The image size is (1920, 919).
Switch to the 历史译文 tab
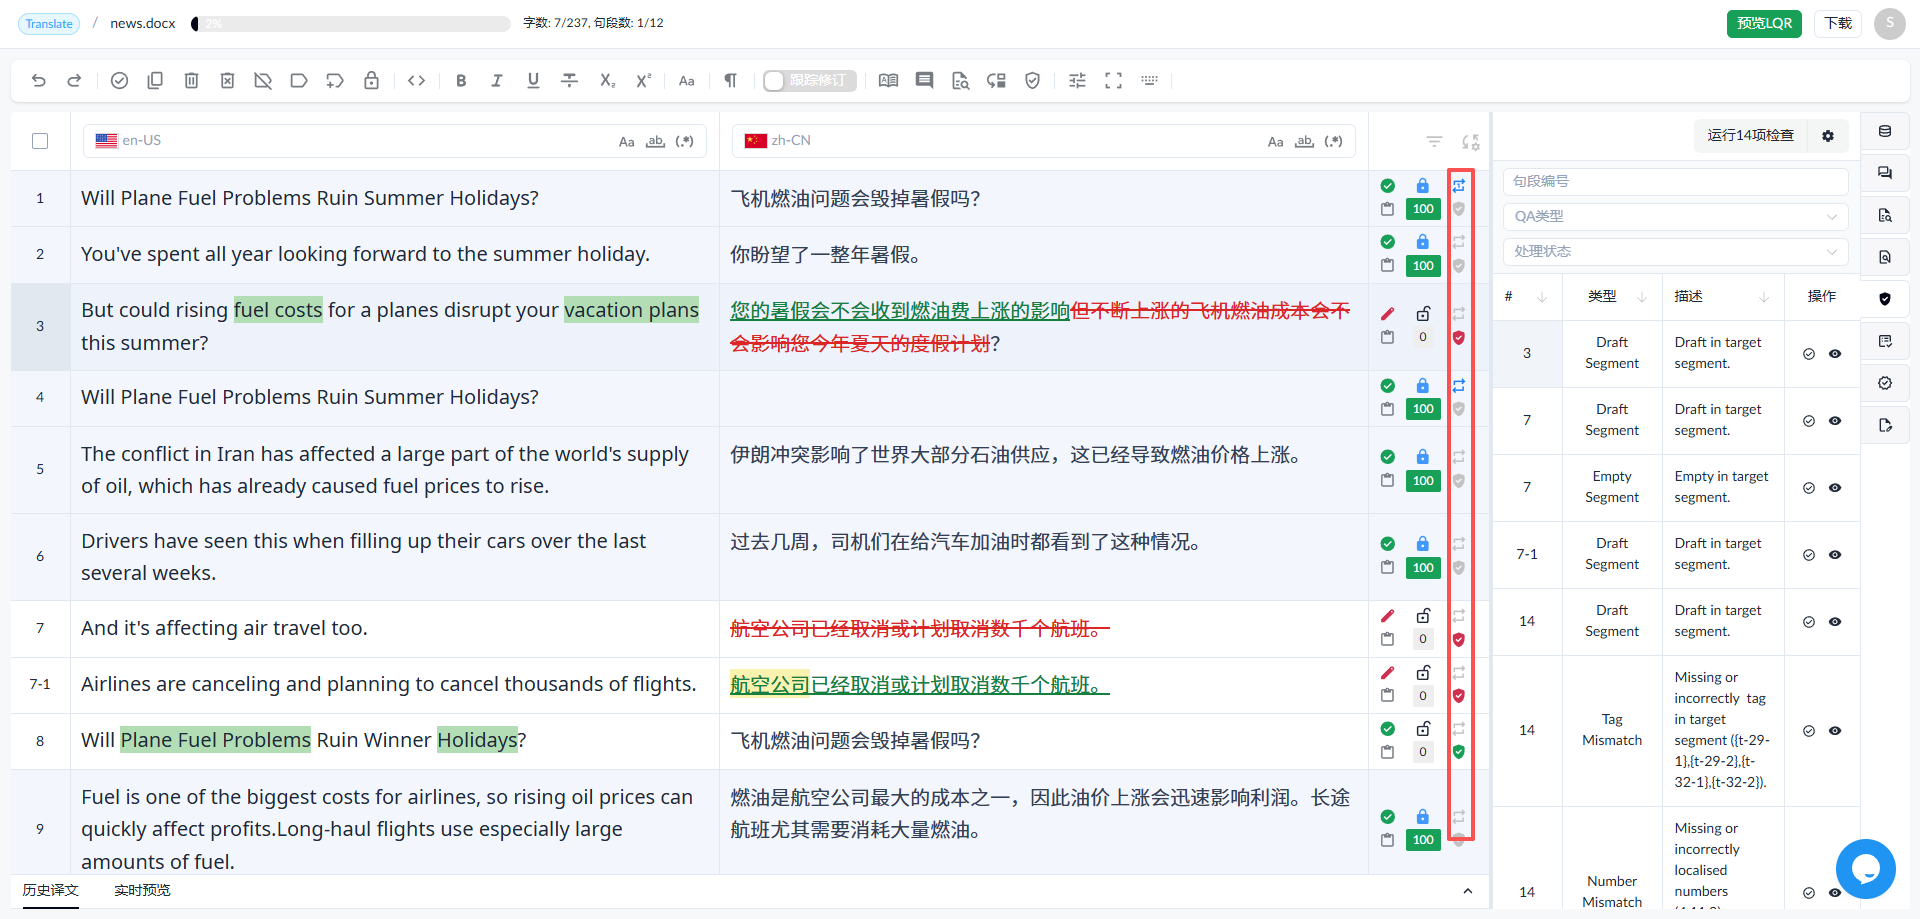(51, 890)
